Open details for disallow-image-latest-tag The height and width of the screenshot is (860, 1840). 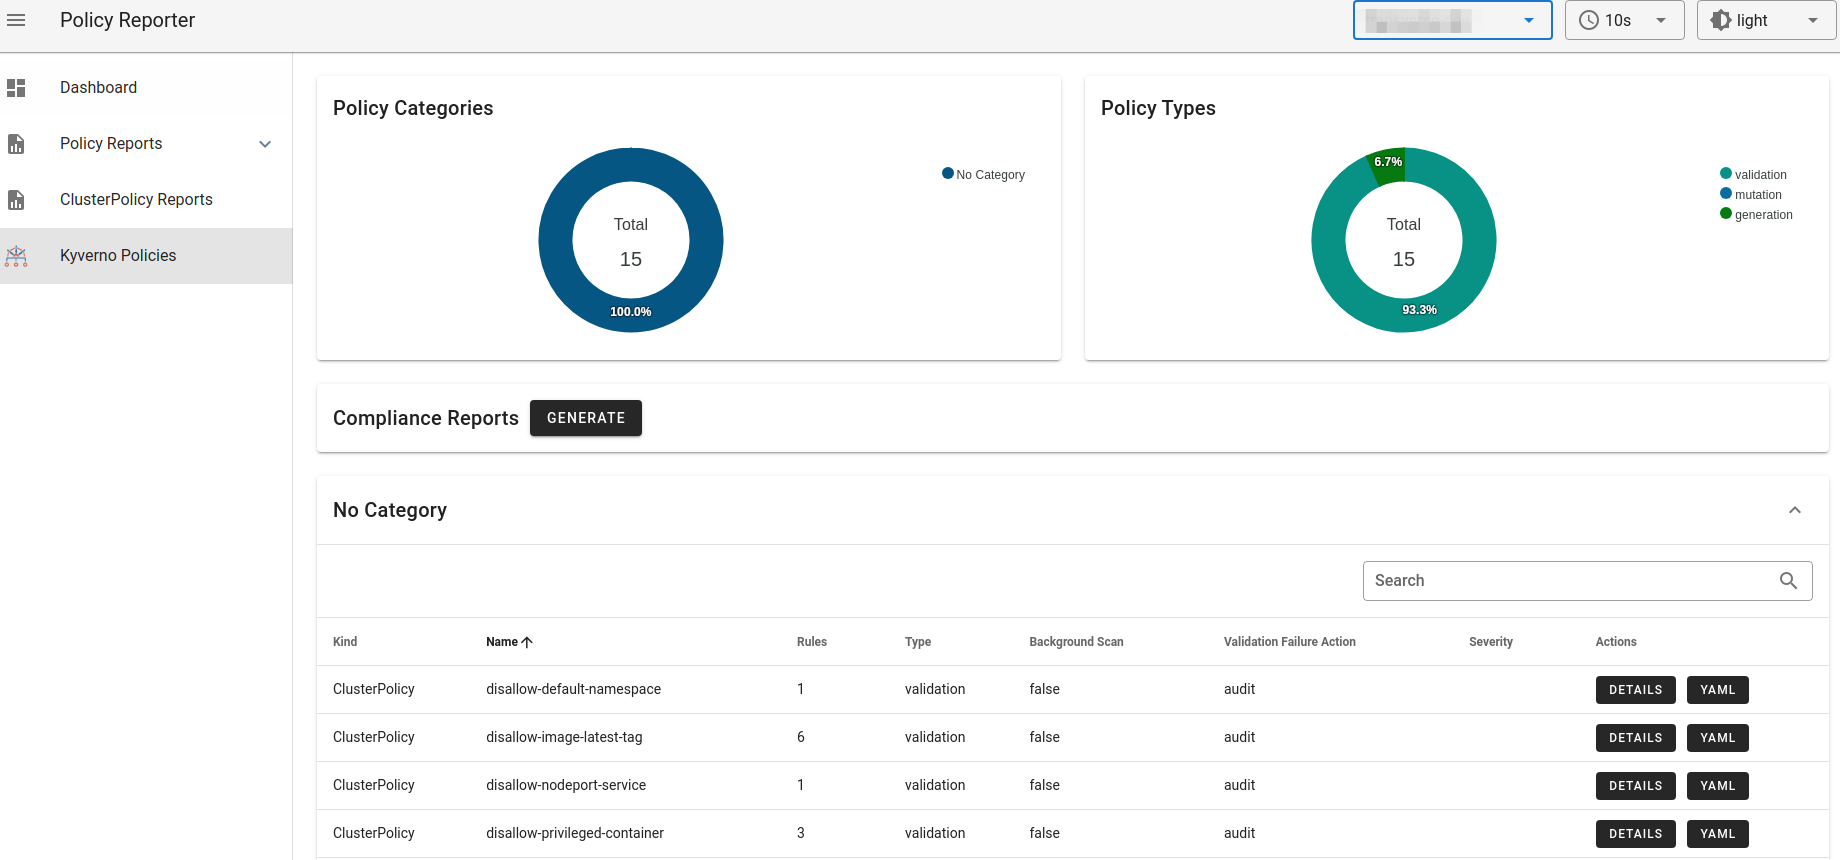coord(1635,738)
